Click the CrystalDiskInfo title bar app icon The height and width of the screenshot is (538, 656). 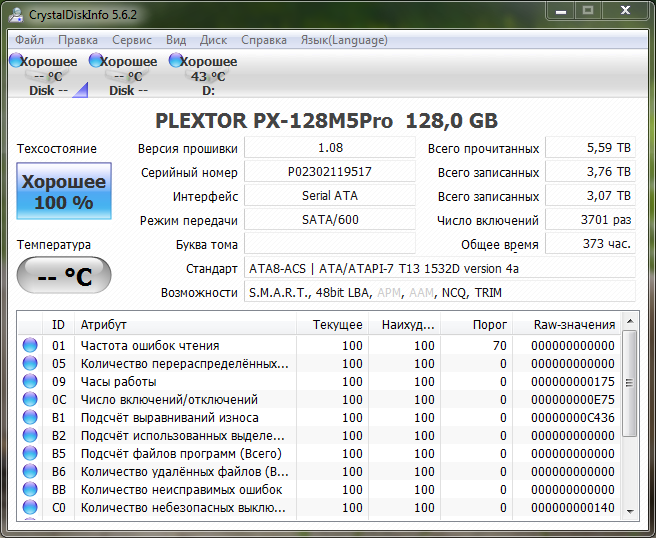(16, 15)
